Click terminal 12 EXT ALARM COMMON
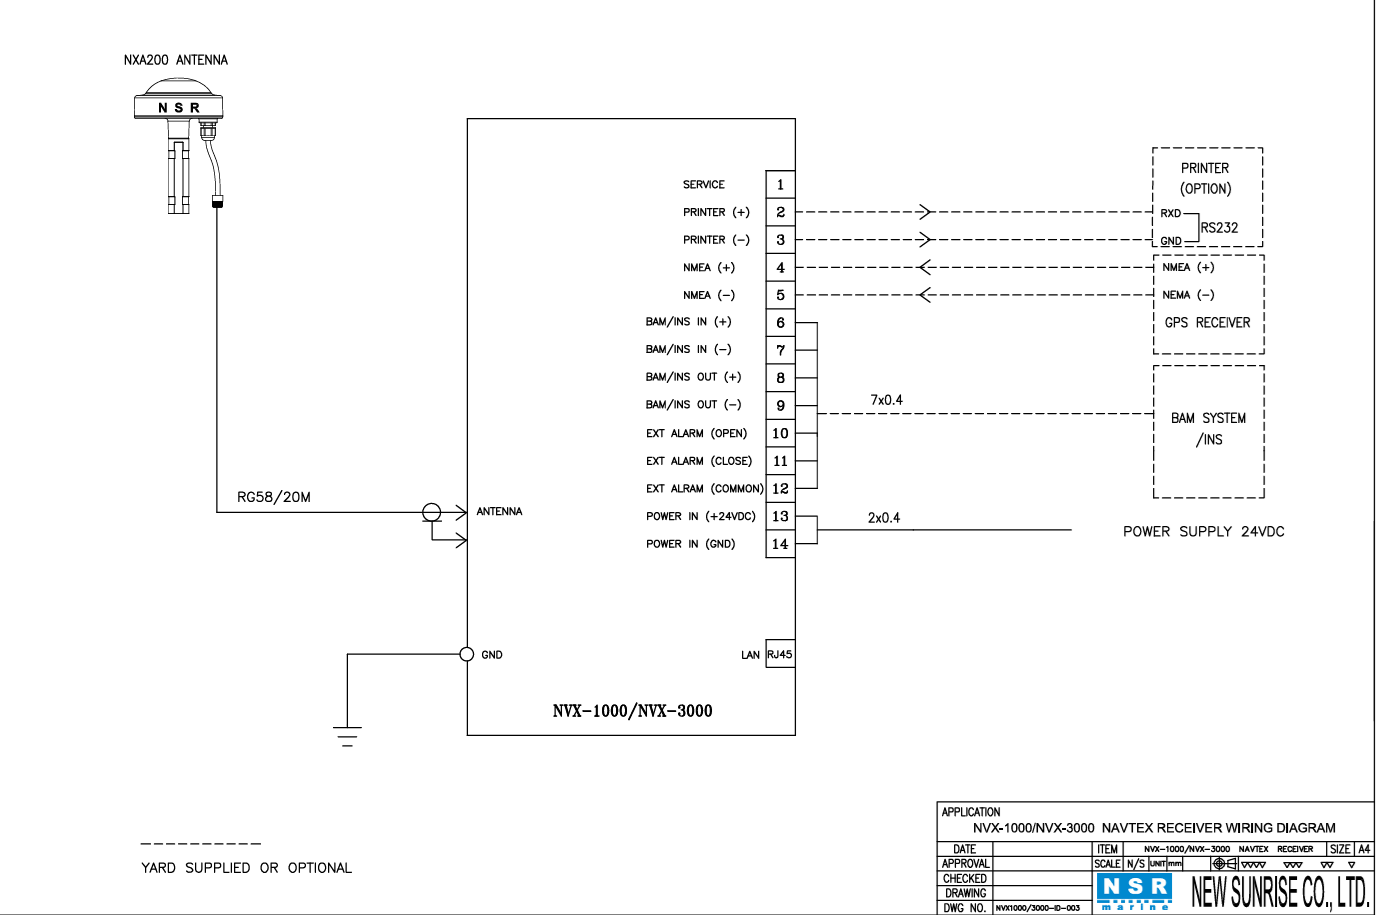 pyautogui.click(x=780, y=489)
